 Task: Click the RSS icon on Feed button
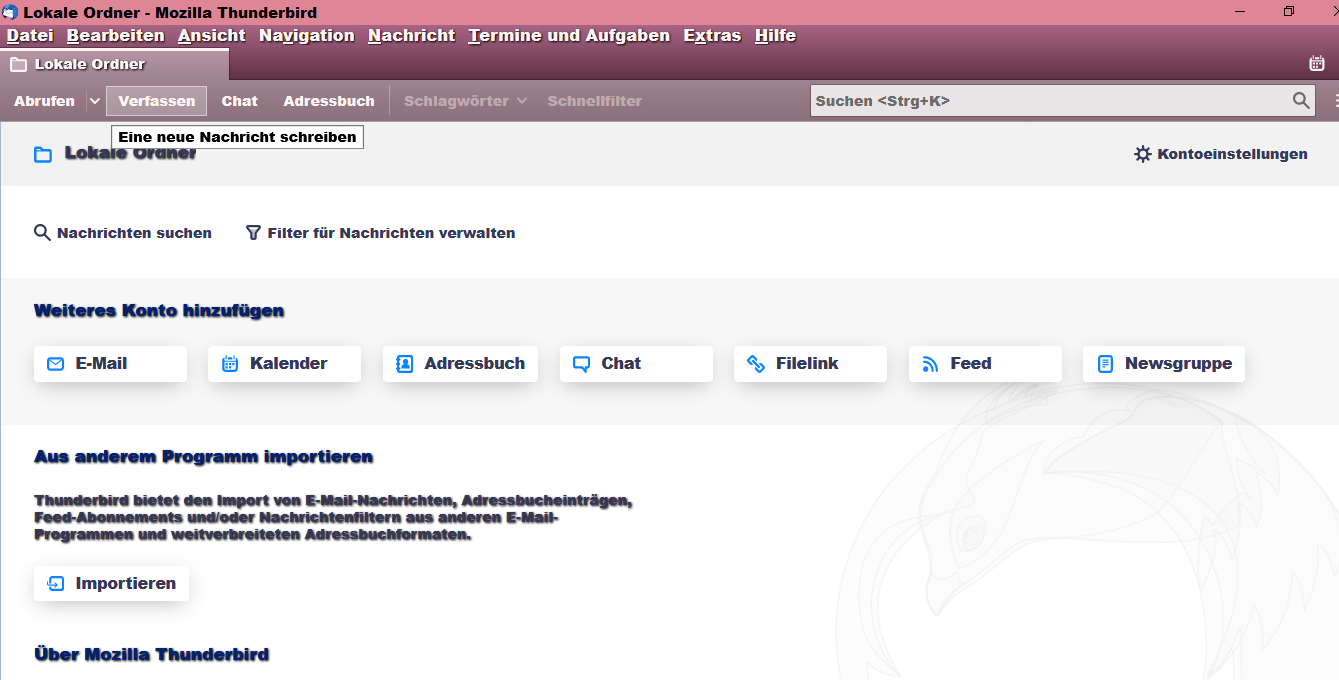pos(930,364)
